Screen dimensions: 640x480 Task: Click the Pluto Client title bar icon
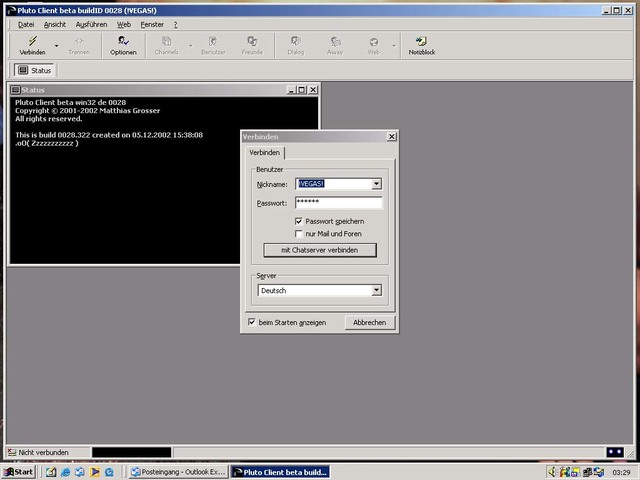tap(11, 10)
